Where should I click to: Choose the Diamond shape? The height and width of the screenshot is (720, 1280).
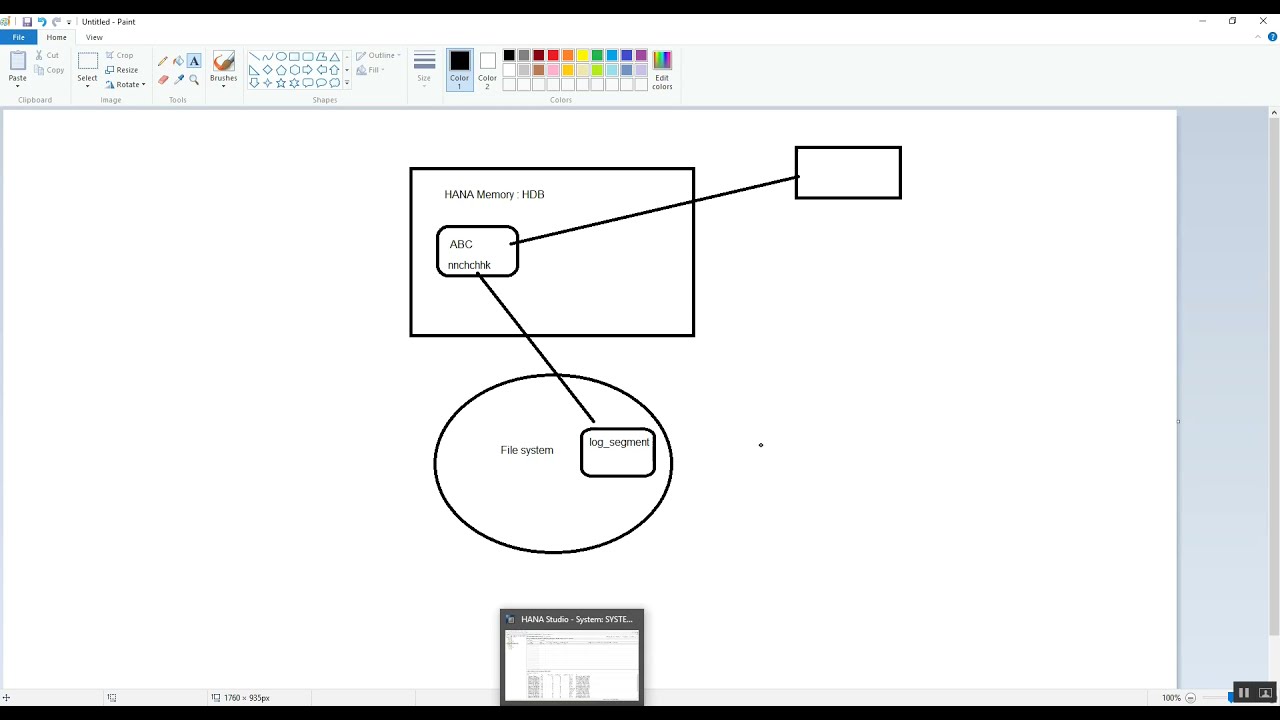click(x=267, y=70)
